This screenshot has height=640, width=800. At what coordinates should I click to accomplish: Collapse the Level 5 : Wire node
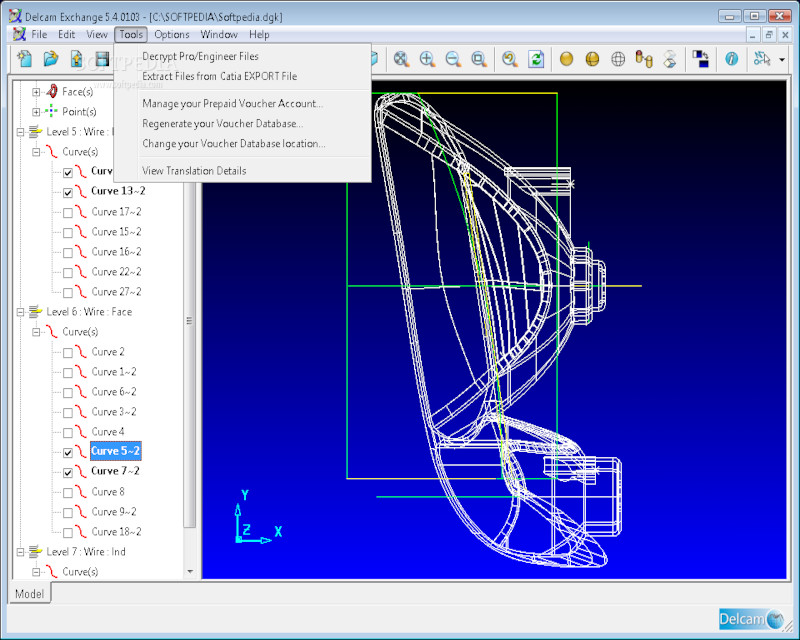[x=20, y=132]
